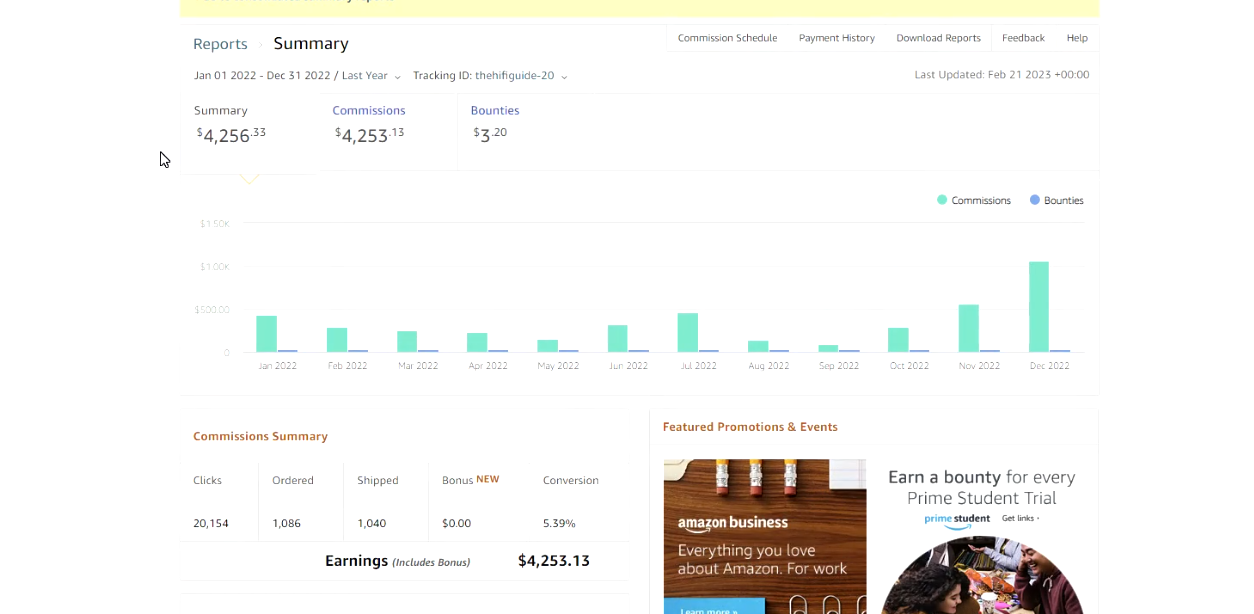Screen dimensions: 1254x614
Task: Click the Conversion value 5.39%
Action: click(559, 523)
